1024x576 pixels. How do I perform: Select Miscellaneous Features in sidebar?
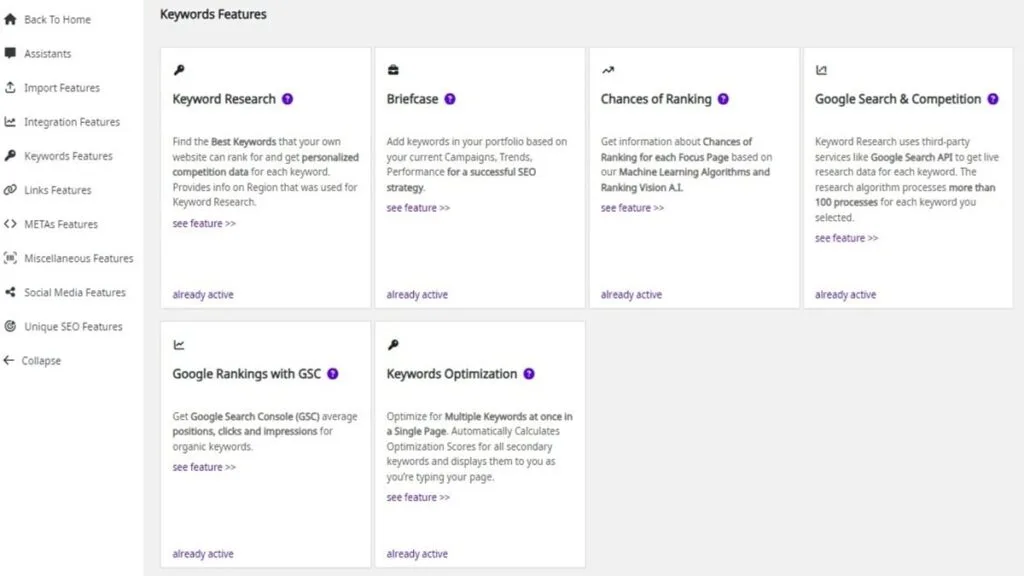pos(78,259)
